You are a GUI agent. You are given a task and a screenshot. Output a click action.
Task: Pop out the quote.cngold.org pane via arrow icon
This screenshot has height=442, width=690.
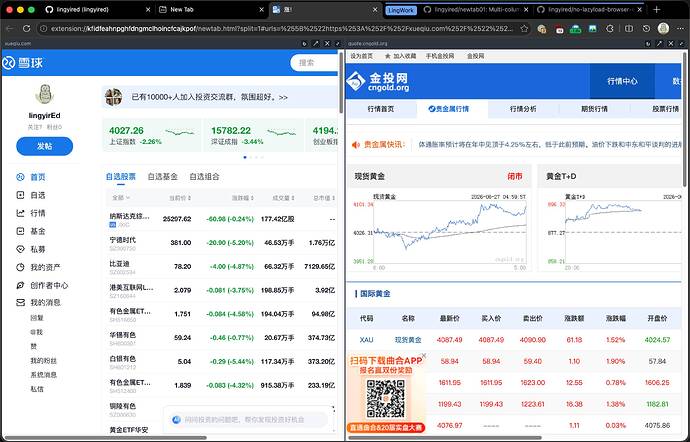659,44
